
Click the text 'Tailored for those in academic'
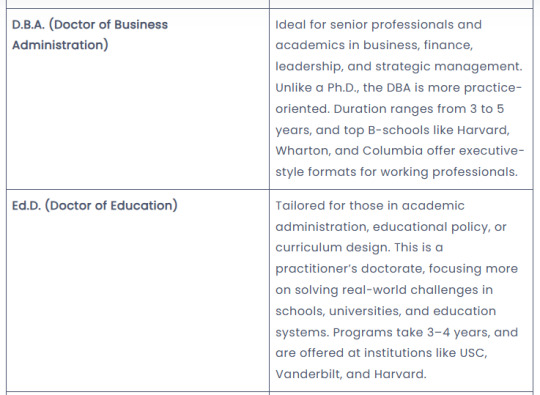(x=370, y=206)
